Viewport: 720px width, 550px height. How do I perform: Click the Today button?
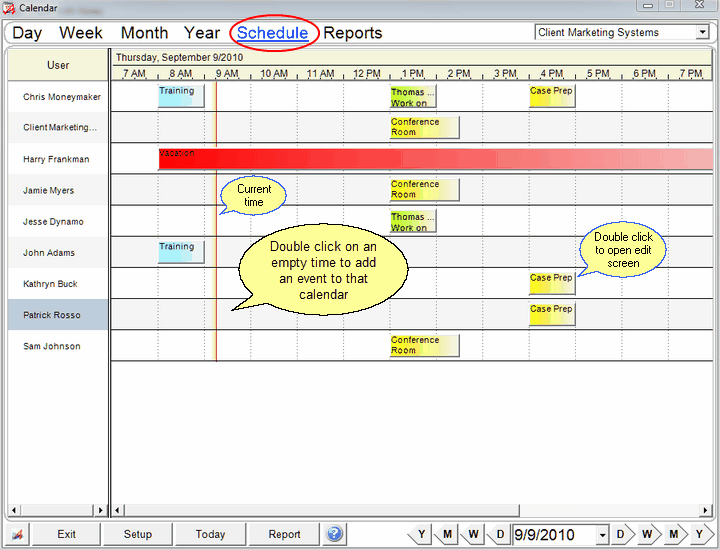pos(210,534)
